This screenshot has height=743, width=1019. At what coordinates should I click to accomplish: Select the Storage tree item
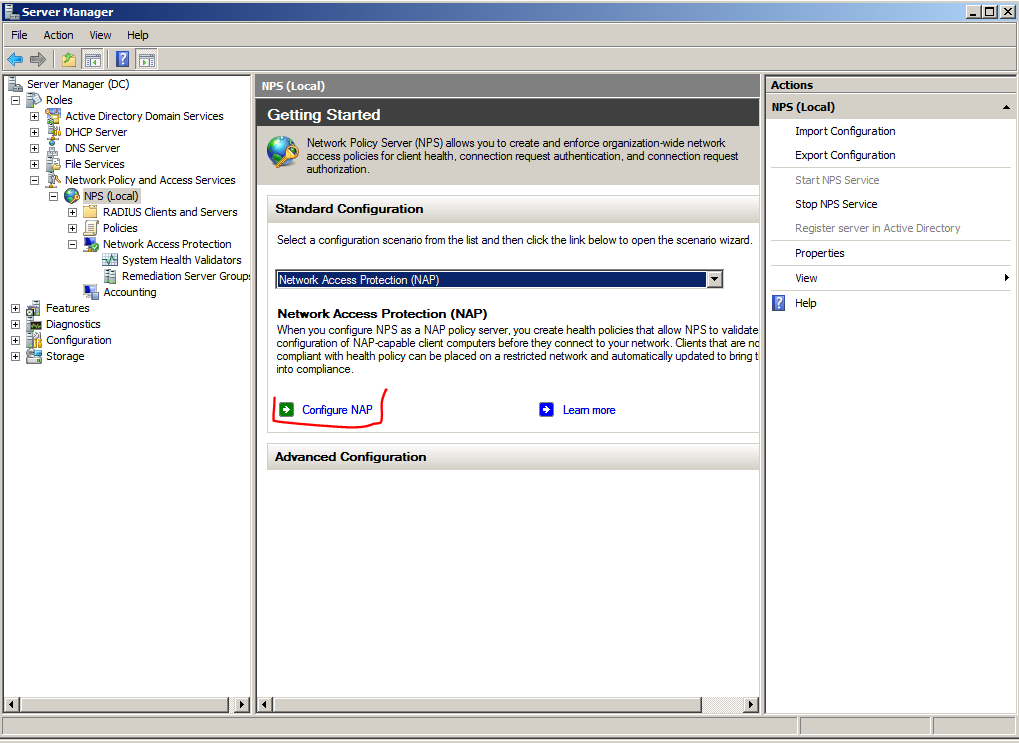point(65,356)
